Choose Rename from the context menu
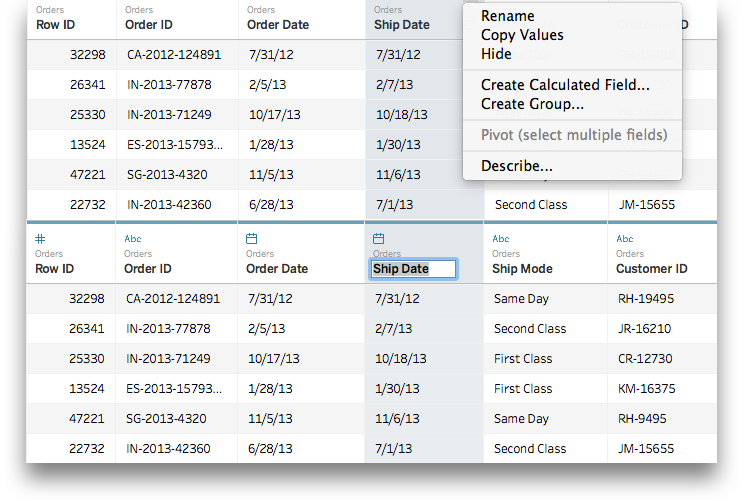The width and height of the screenshot is (742, 500). pyautogui.click(x=507, y=16)
